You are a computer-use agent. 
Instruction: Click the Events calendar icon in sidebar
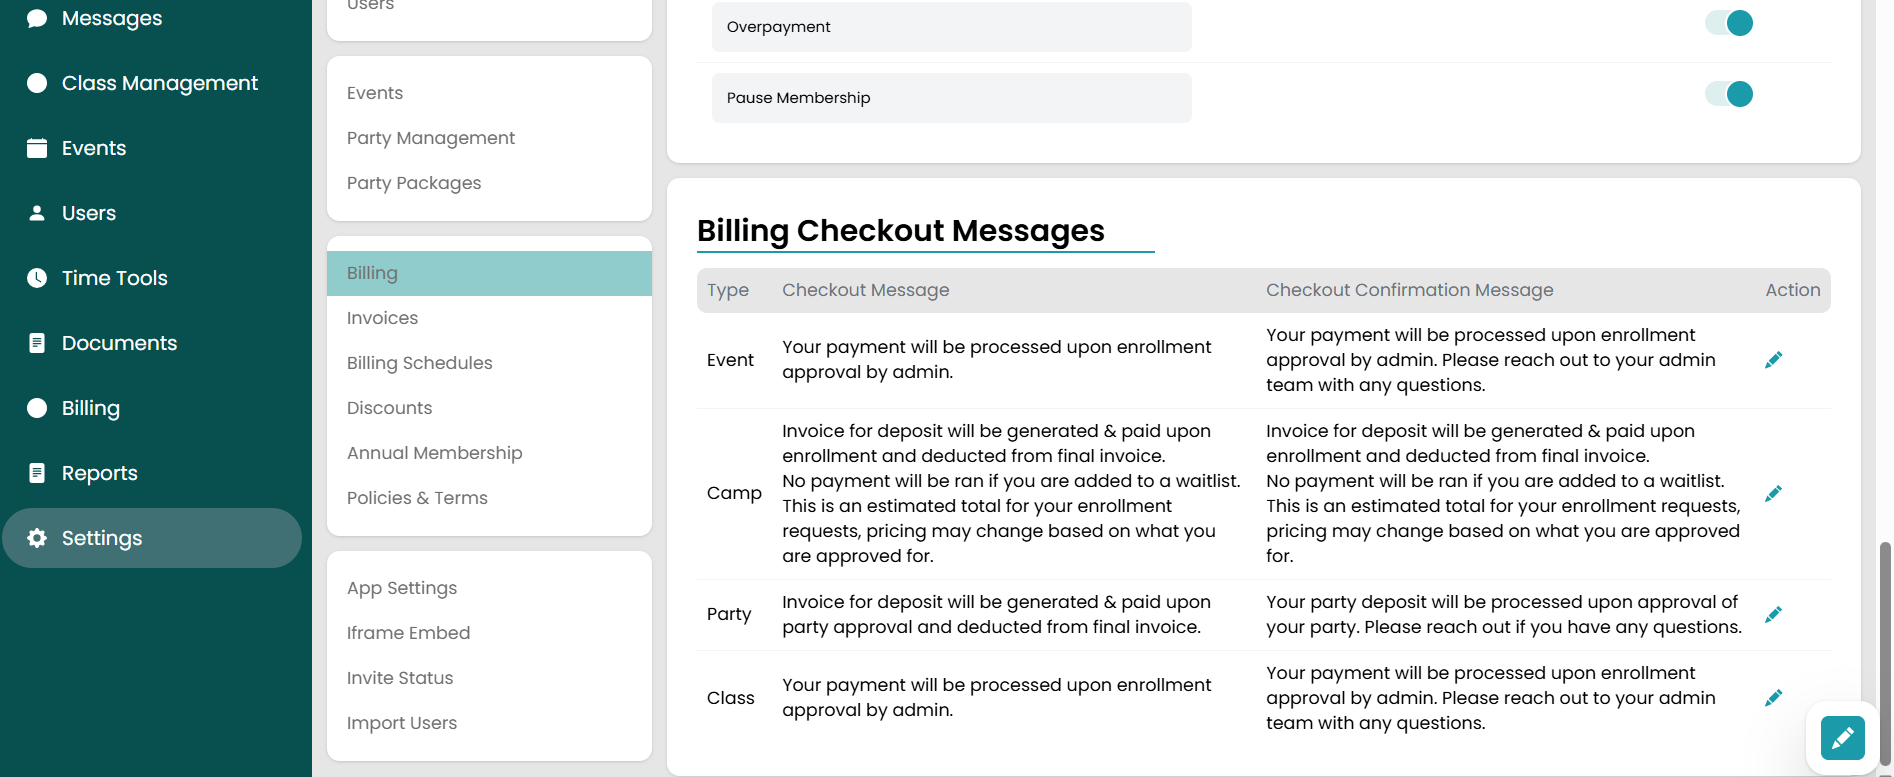[x=37, y=148]
